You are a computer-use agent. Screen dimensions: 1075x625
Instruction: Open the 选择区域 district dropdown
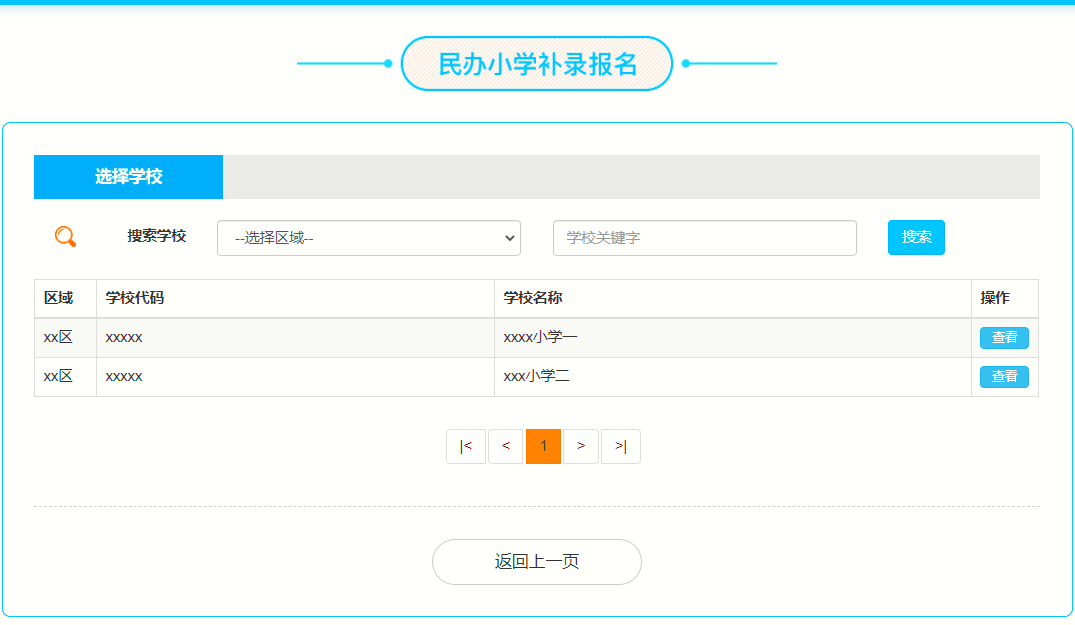[x=369, y=238]
